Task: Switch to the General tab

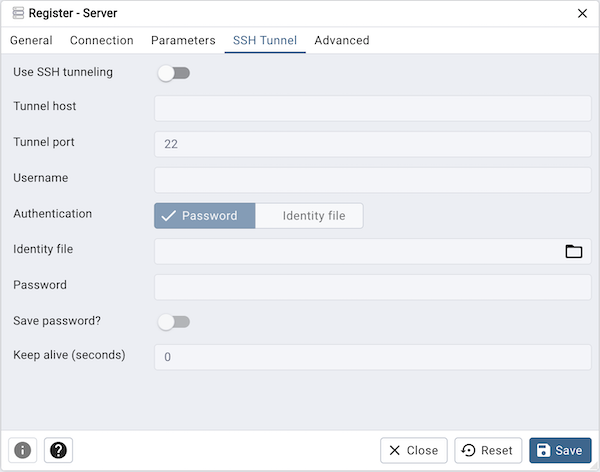Action: pos(31,41)
